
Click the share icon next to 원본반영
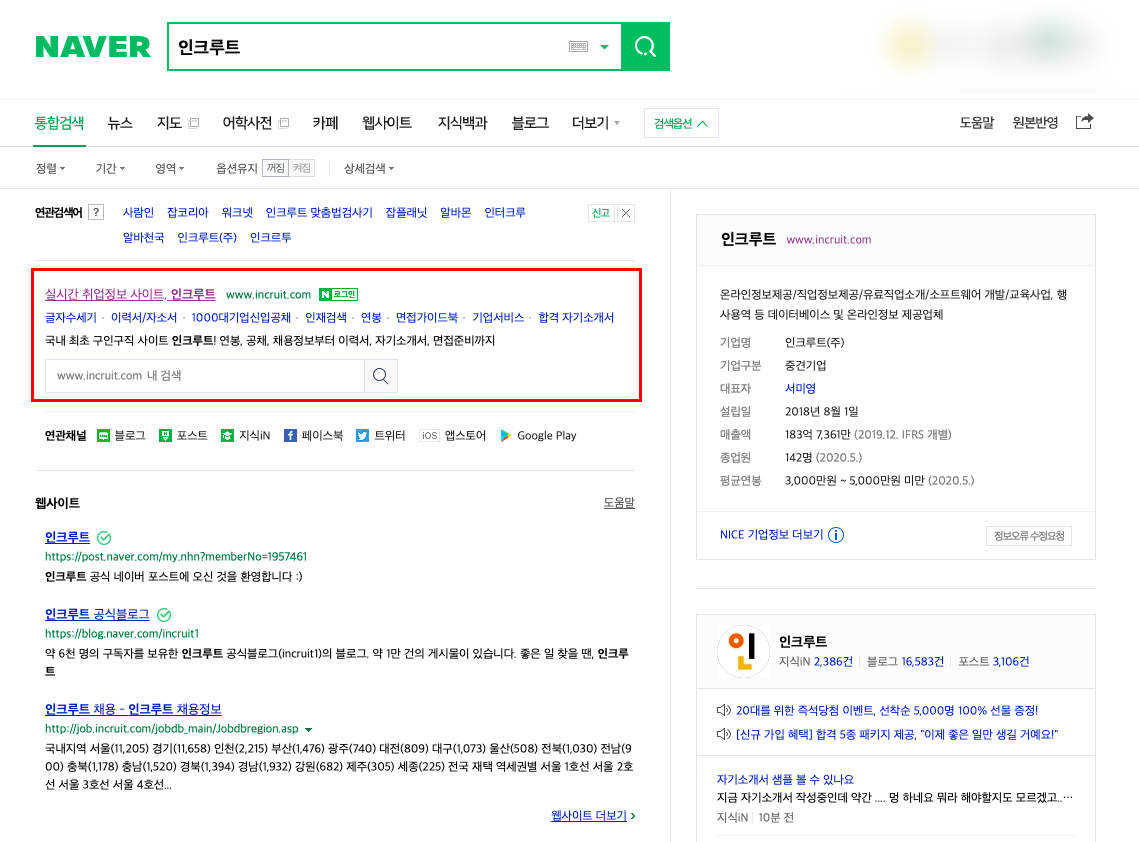coord(1084,122)
